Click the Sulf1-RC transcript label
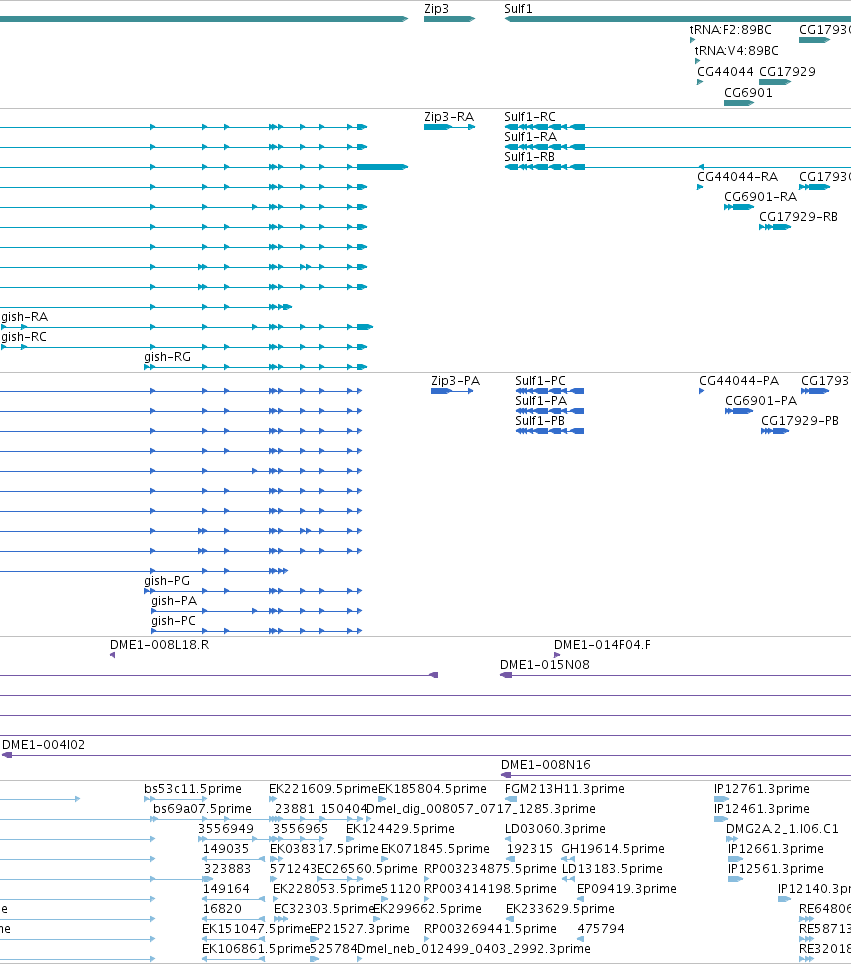This screenshot has height=964, width=851. (530, 117)
